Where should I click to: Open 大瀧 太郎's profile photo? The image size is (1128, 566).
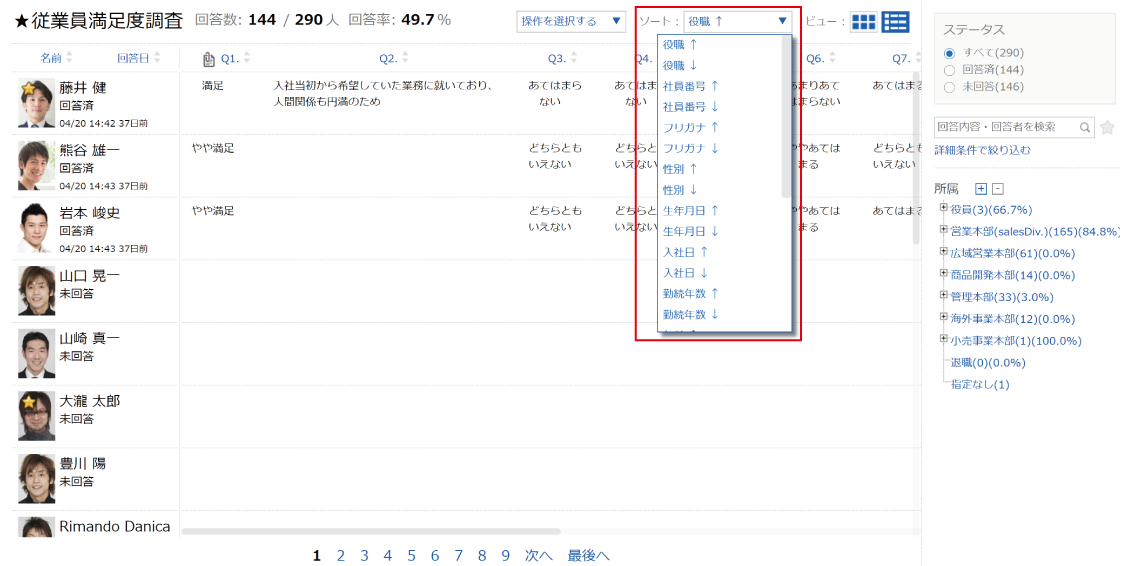click(36, 416)
